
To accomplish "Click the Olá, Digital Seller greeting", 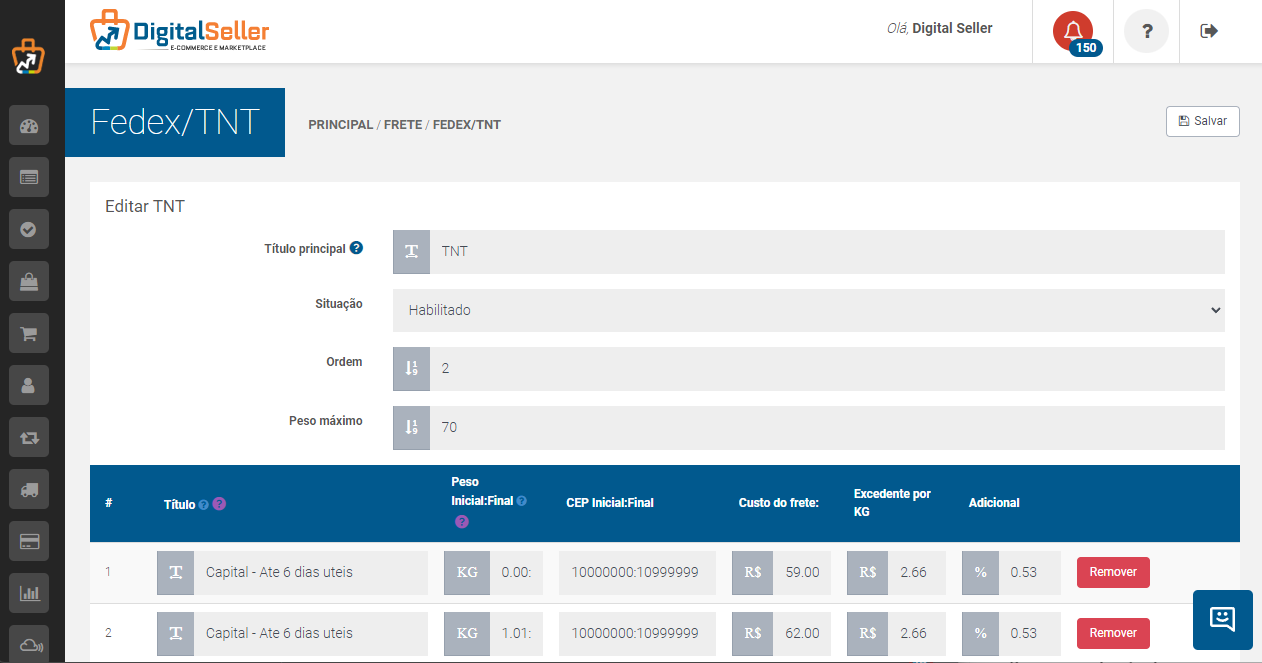I will pos(940,28).
